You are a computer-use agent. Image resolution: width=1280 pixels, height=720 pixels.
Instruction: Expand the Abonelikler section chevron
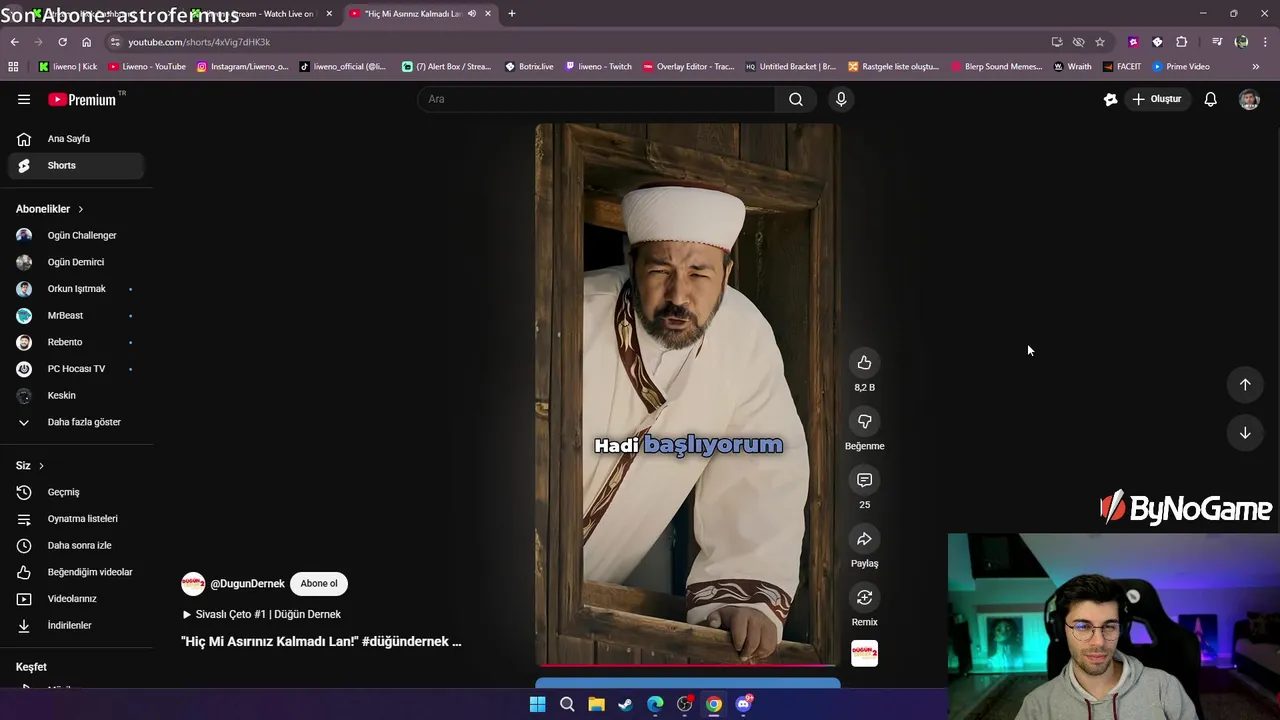click(80, 209)
